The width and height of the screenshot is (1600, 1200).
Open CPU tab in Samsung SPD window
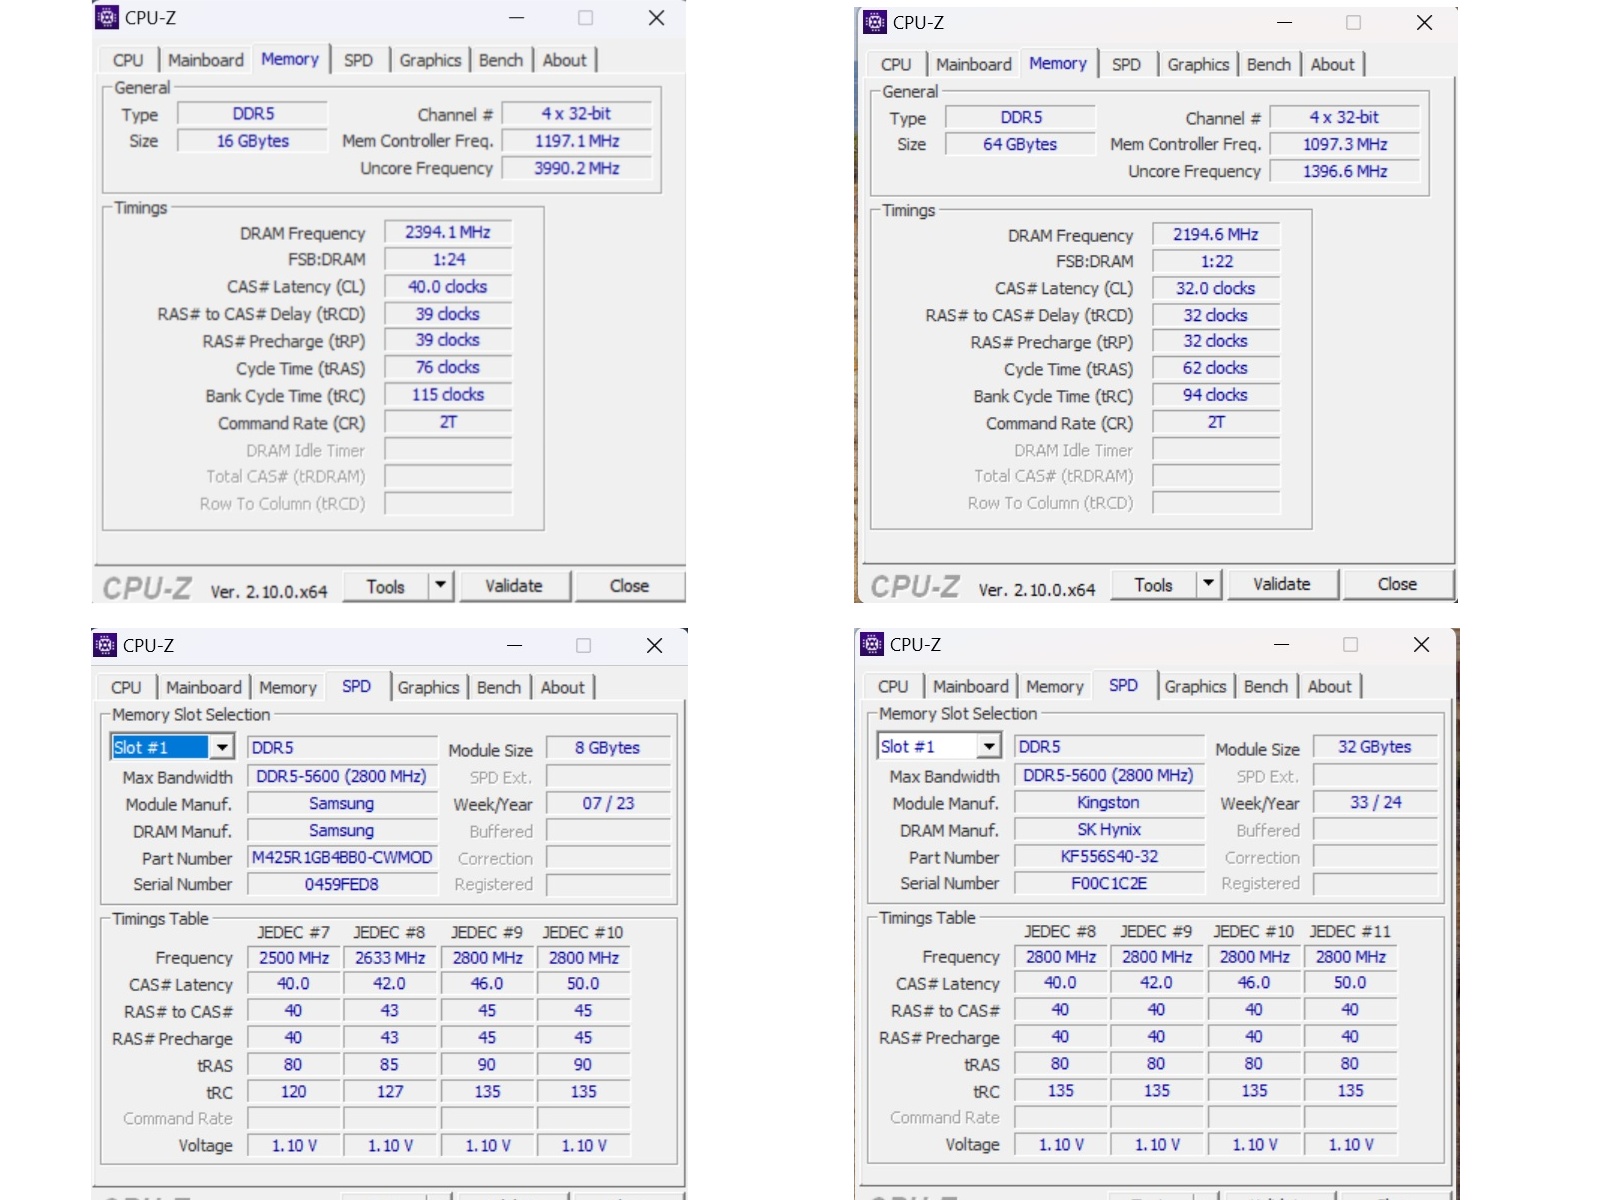126,687
